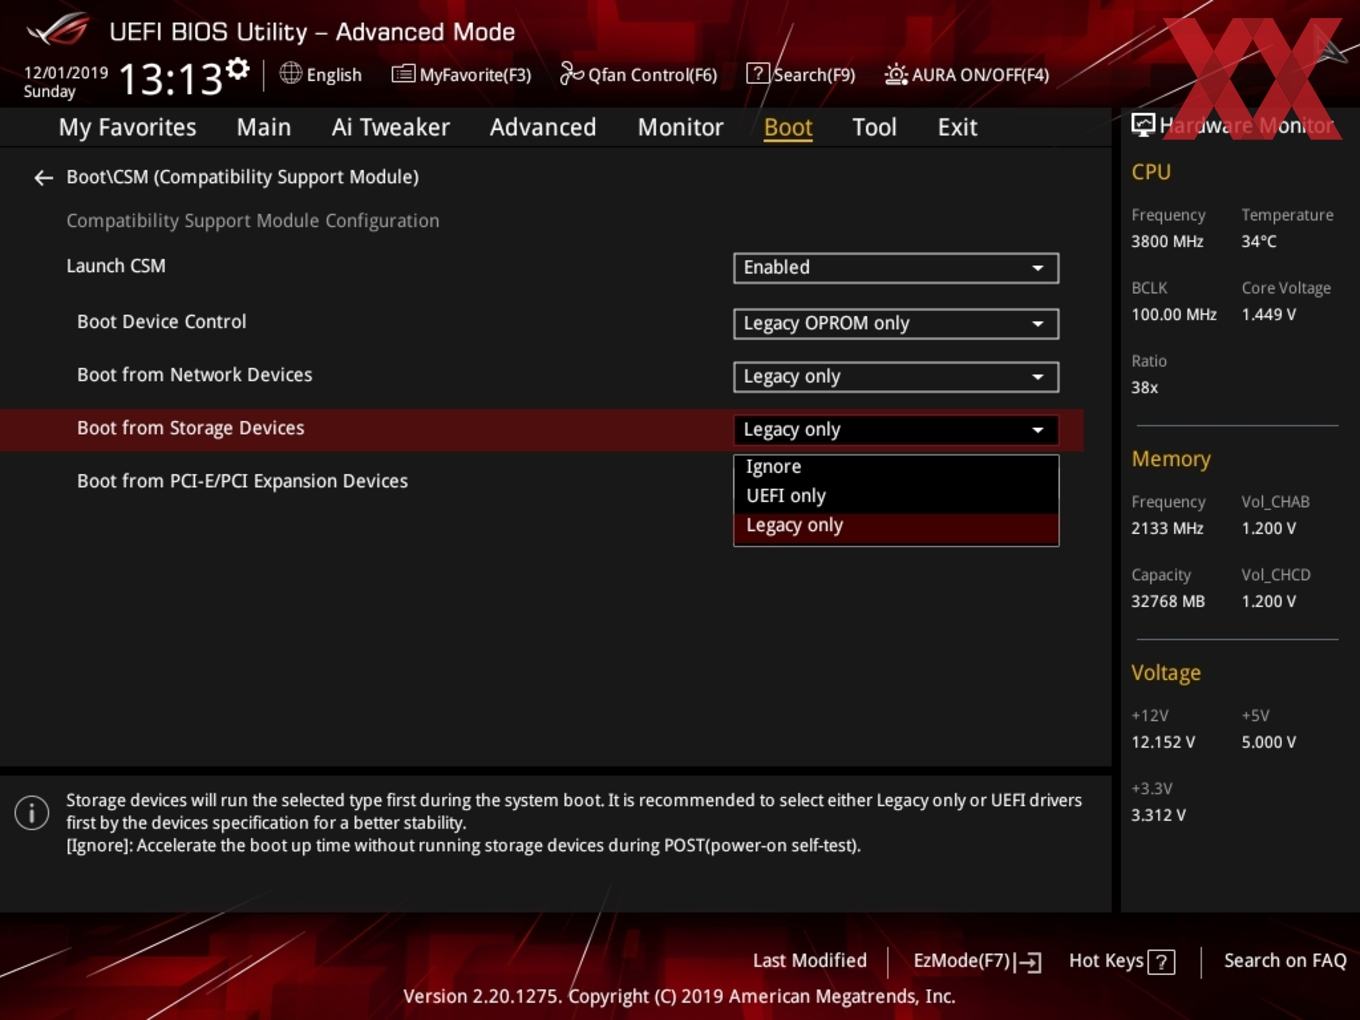Viewport: 1360px width, 1020px height.
Task: Click the Qfan Control fan icon
Action: 571,73
